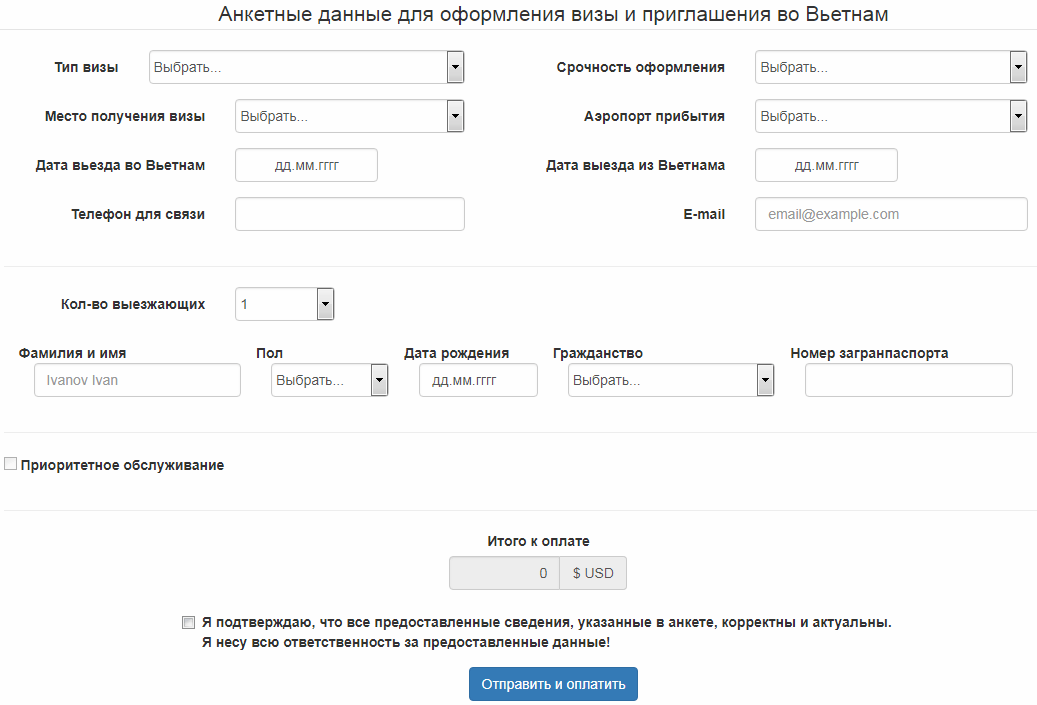Open the Кол-во выезжающих dropdown
This screenshot has width=1037, height=705.
pyautogui.click(x=285, y=304)
